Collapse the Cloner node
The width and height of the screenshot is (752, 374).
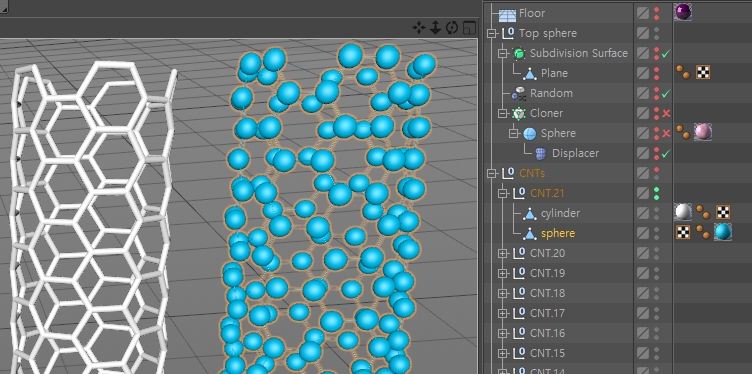pyautogui.click(x=503, y=114)
